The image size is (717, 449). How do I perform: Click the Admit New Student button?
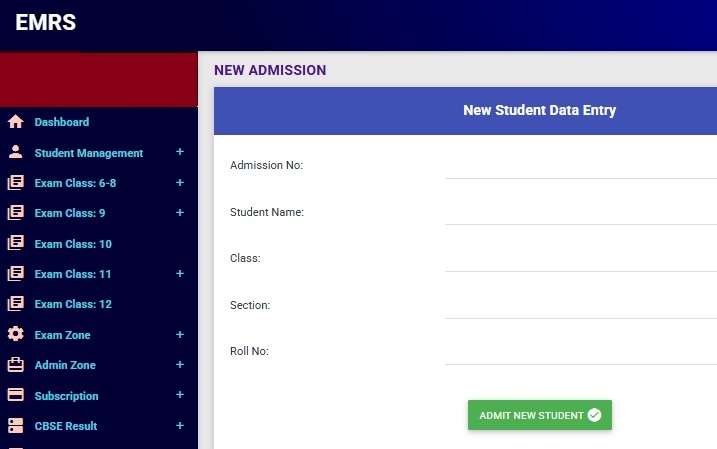tap(539, 415)
